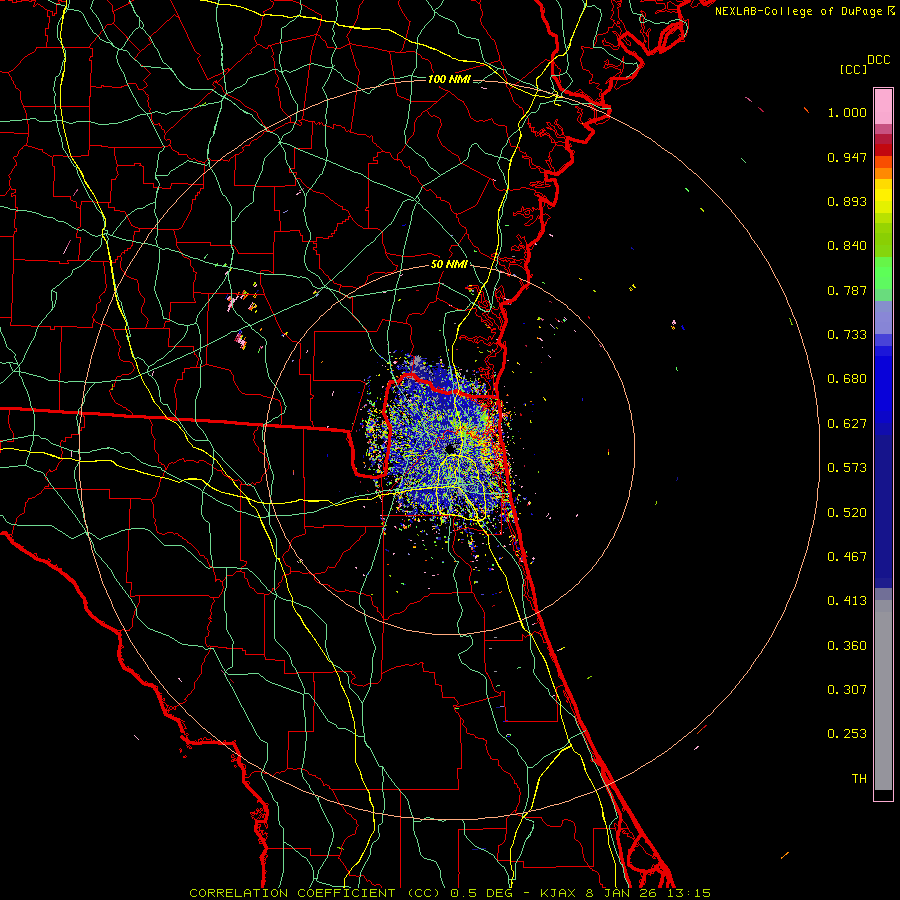
Task: Click the 0.307 scale value
Action: click(x=847, y=690)
